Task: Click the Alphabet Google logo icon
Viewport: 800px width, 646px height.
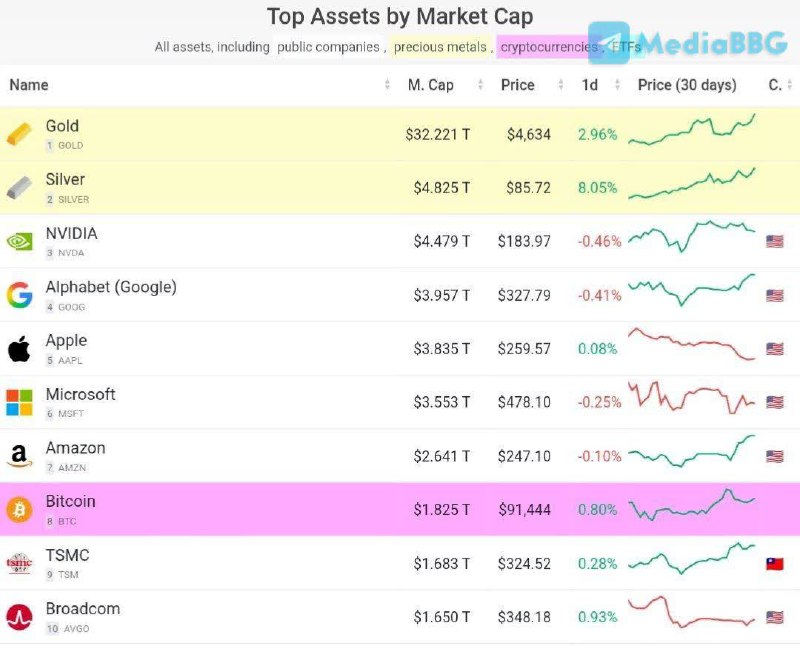Action: (x=19, y=295)
